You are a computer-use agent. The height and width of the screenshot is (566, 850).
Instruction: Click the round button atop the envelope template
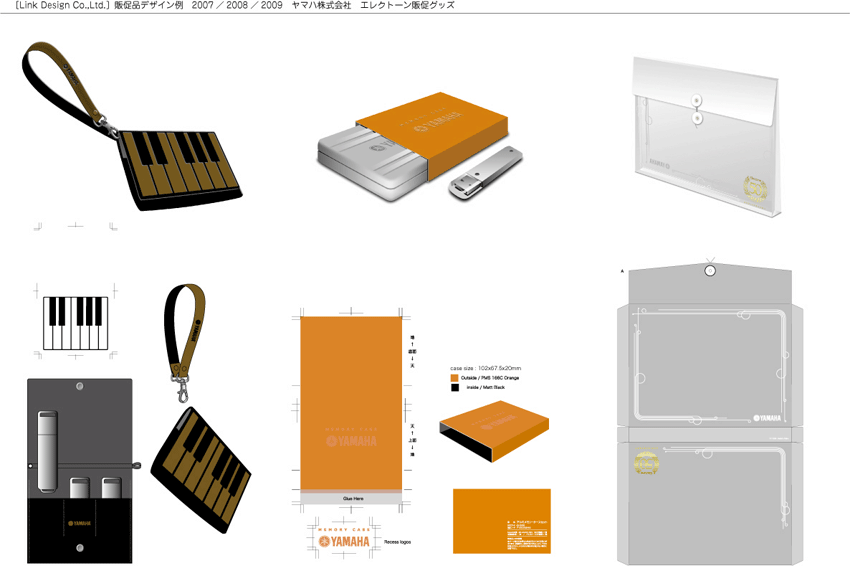click(x=710, y=271)
